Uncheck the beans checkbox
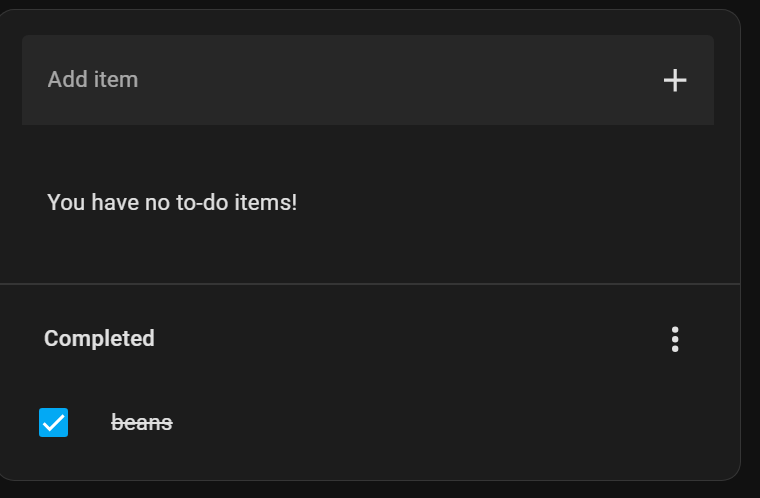The width and height of the screenshot is (760, 498). coord(53,423)
